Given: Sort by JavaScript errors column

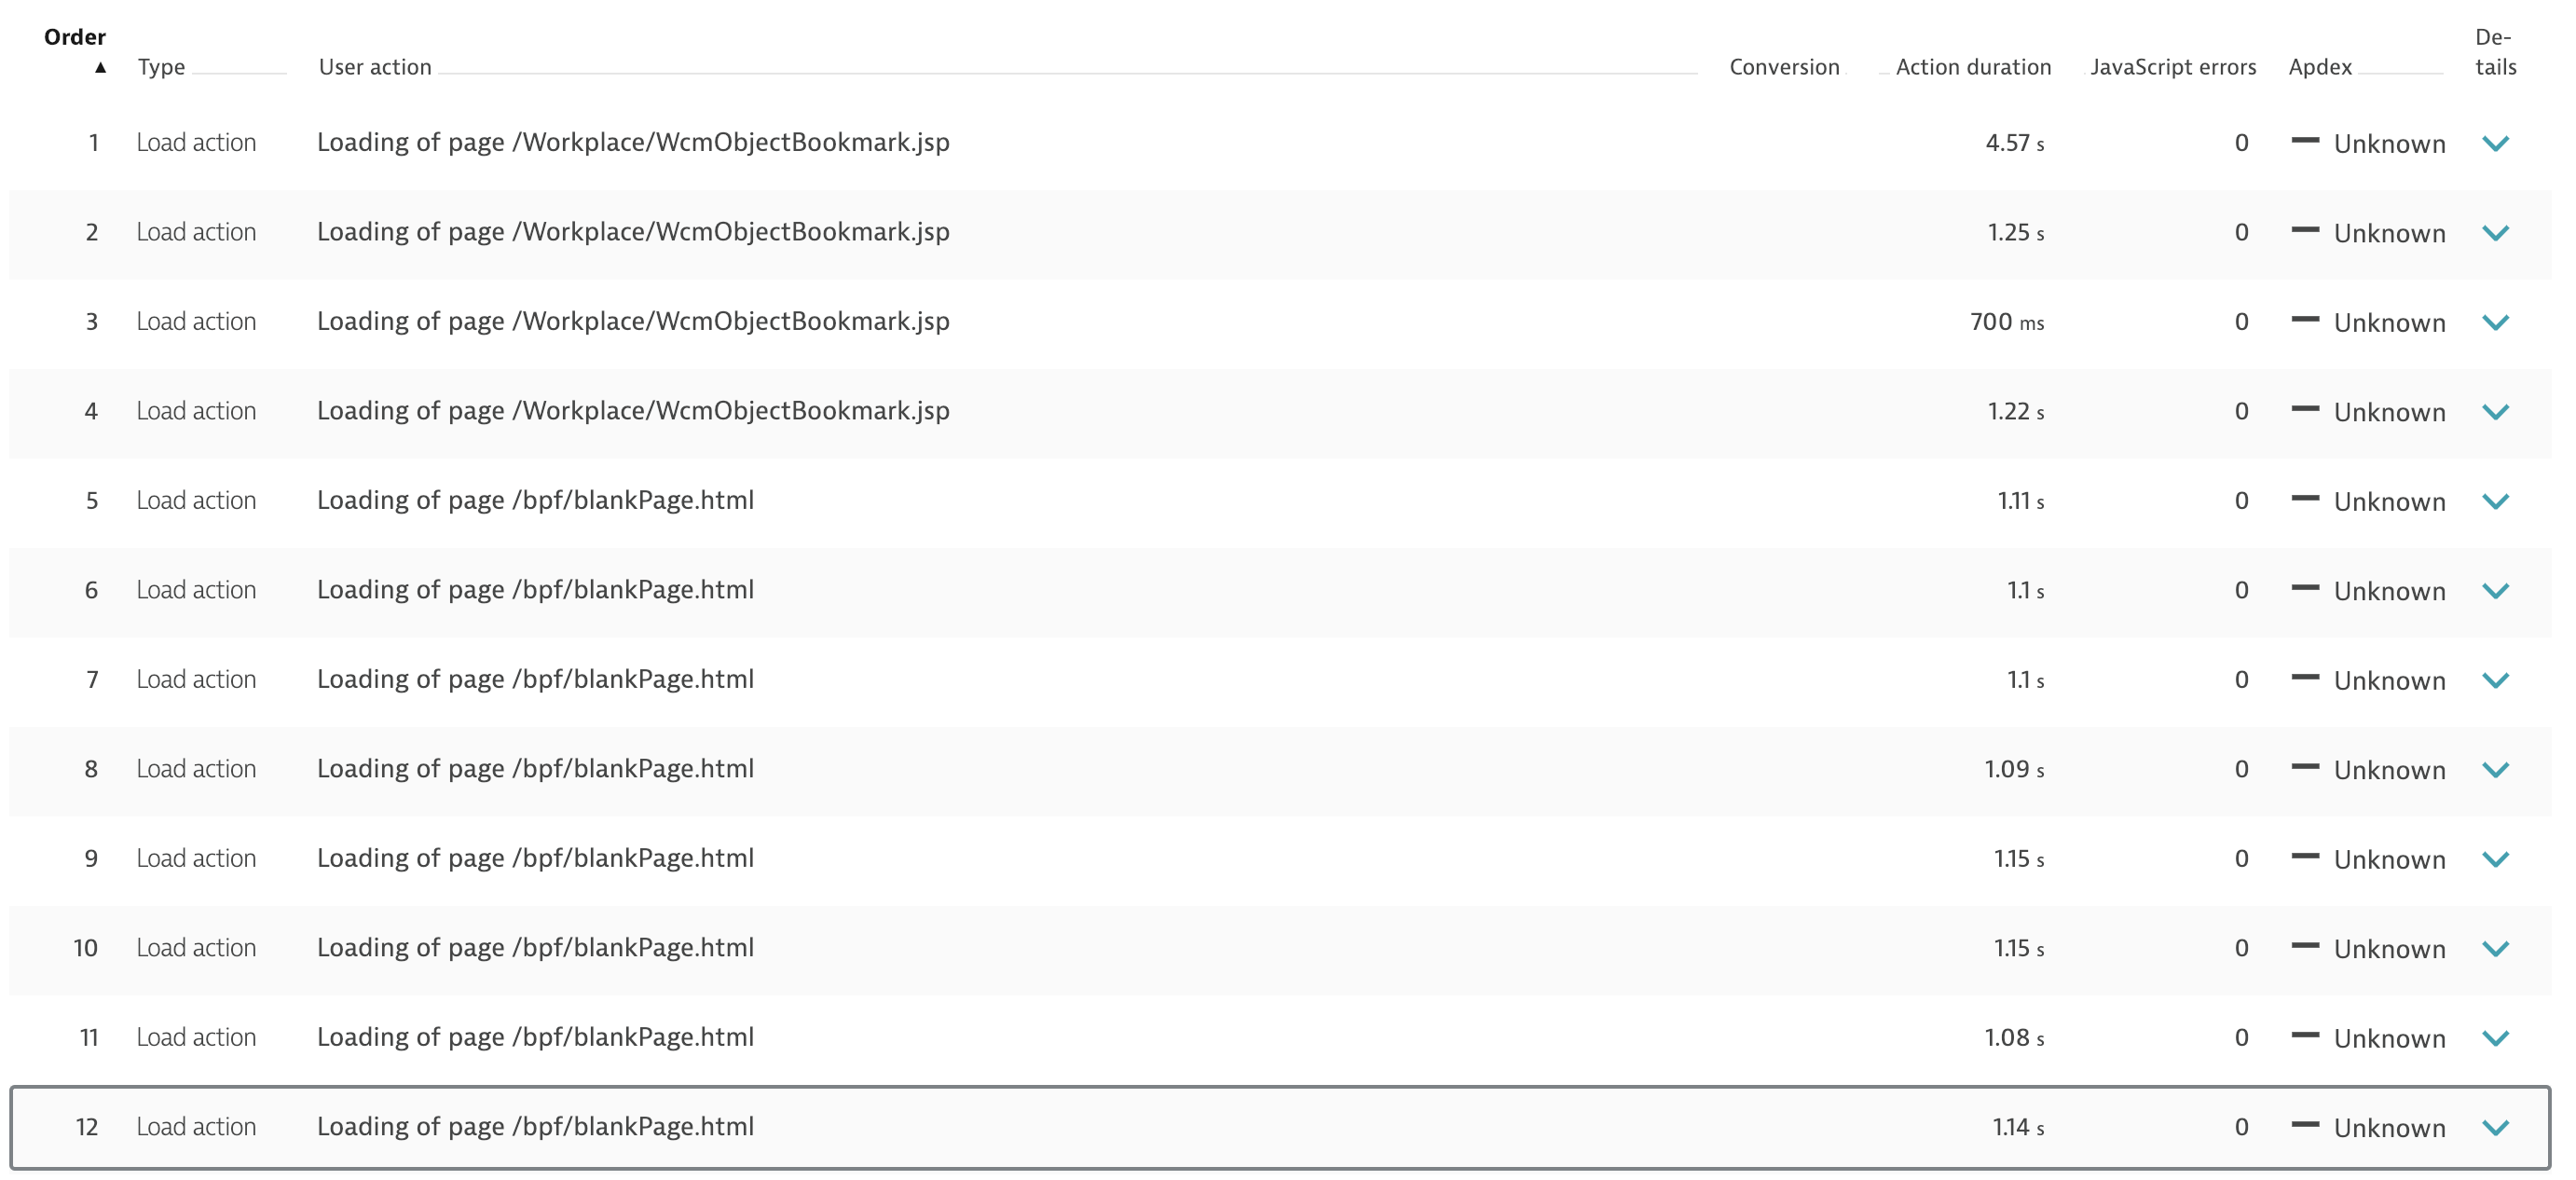Looking at the screenshot, I should click(x=2172, y=67).
